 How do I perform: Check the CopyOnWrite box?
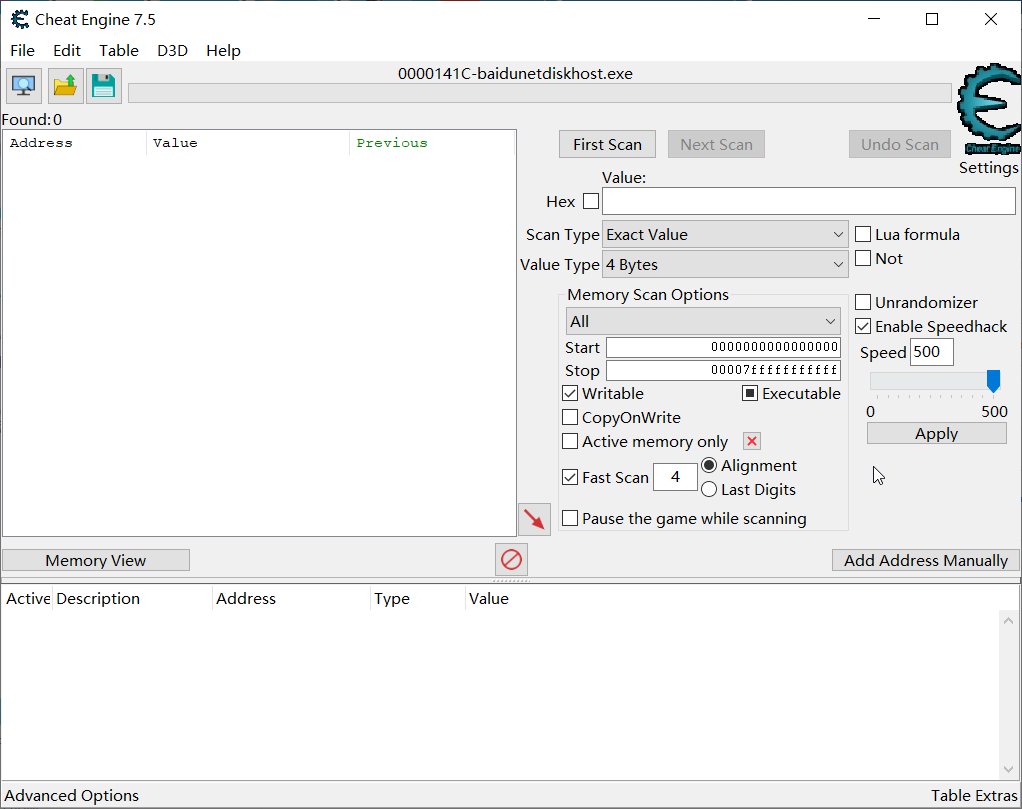click(570, 417)
